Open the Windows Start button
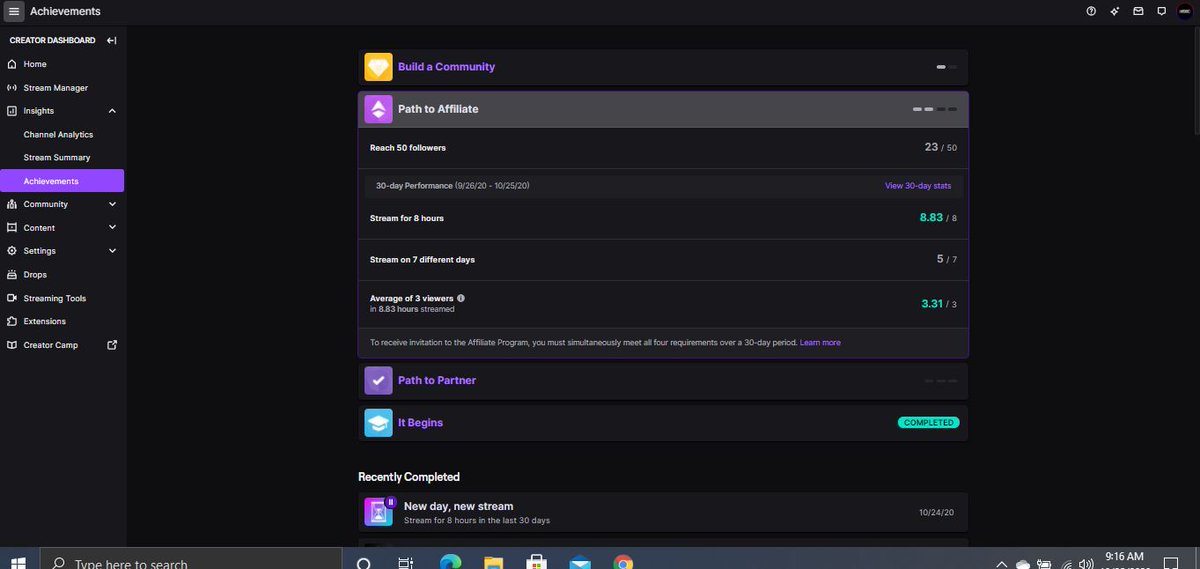 coord(18,563)
